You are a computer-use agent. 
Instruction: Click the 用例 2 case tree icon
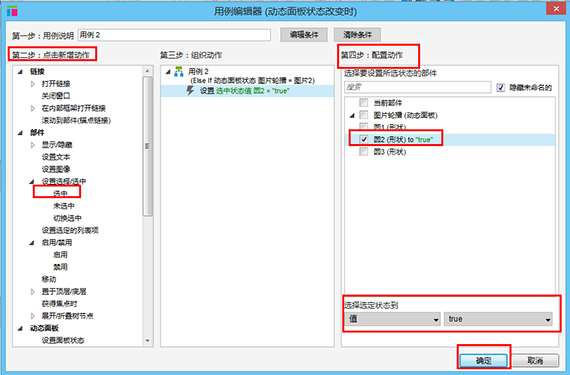(x=178, y=72)
